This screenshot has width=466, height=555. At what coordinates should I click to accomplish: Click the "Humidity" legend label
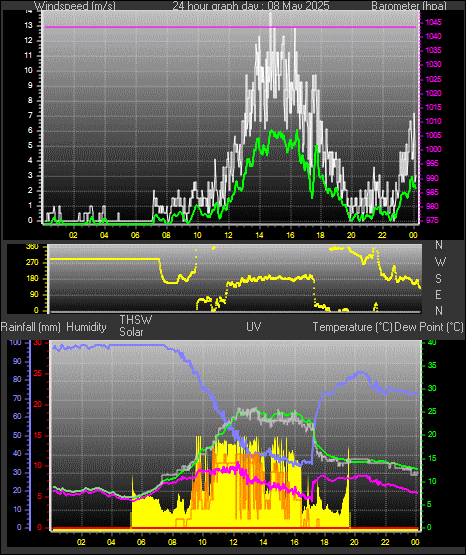pos(86,327)
